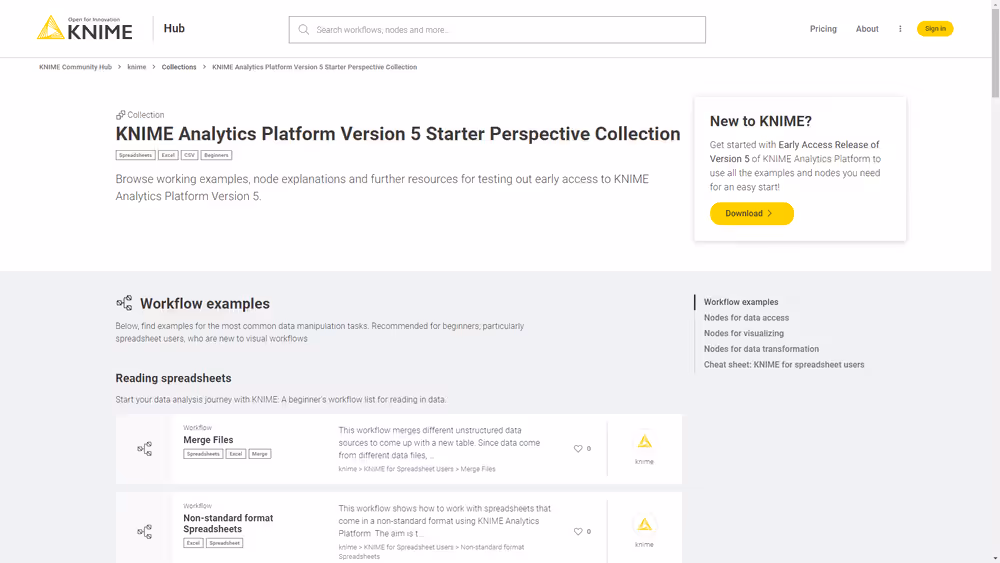
Task: Click the KNIME logo in the header
Action: click(85, 29)
